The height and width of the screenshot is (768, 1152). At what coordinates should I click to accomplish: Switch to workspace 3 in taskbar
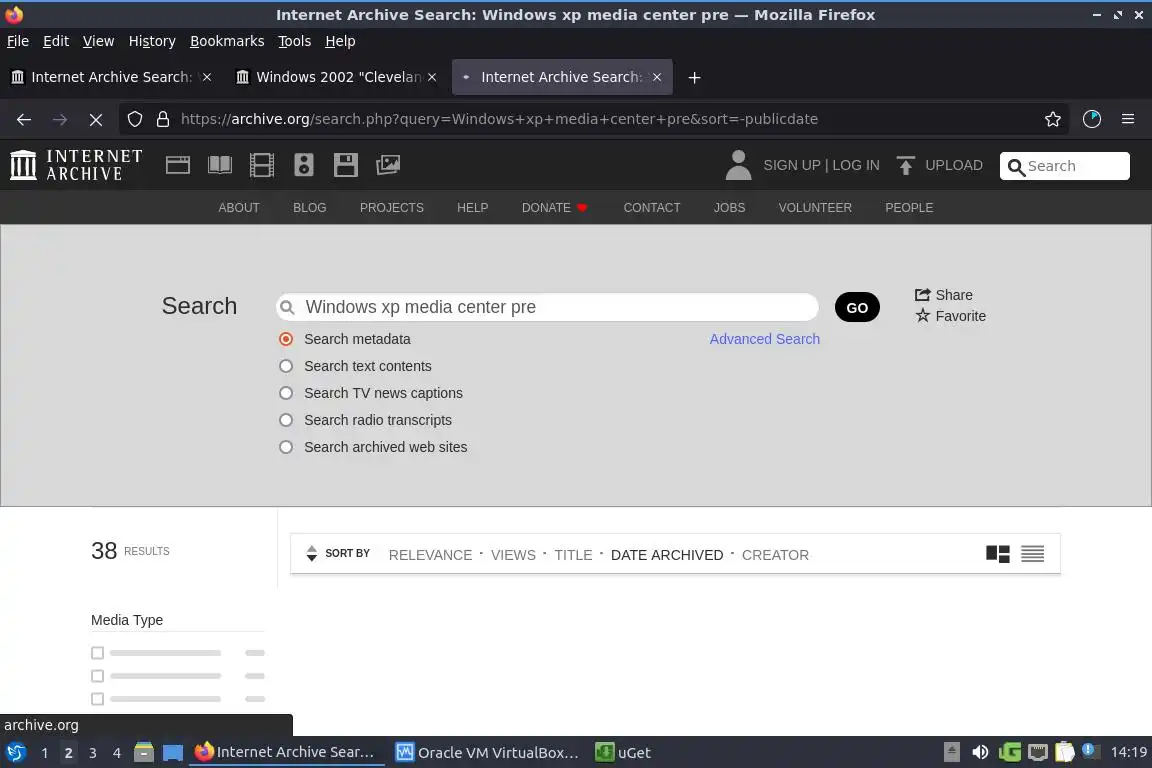coord(93,753)
